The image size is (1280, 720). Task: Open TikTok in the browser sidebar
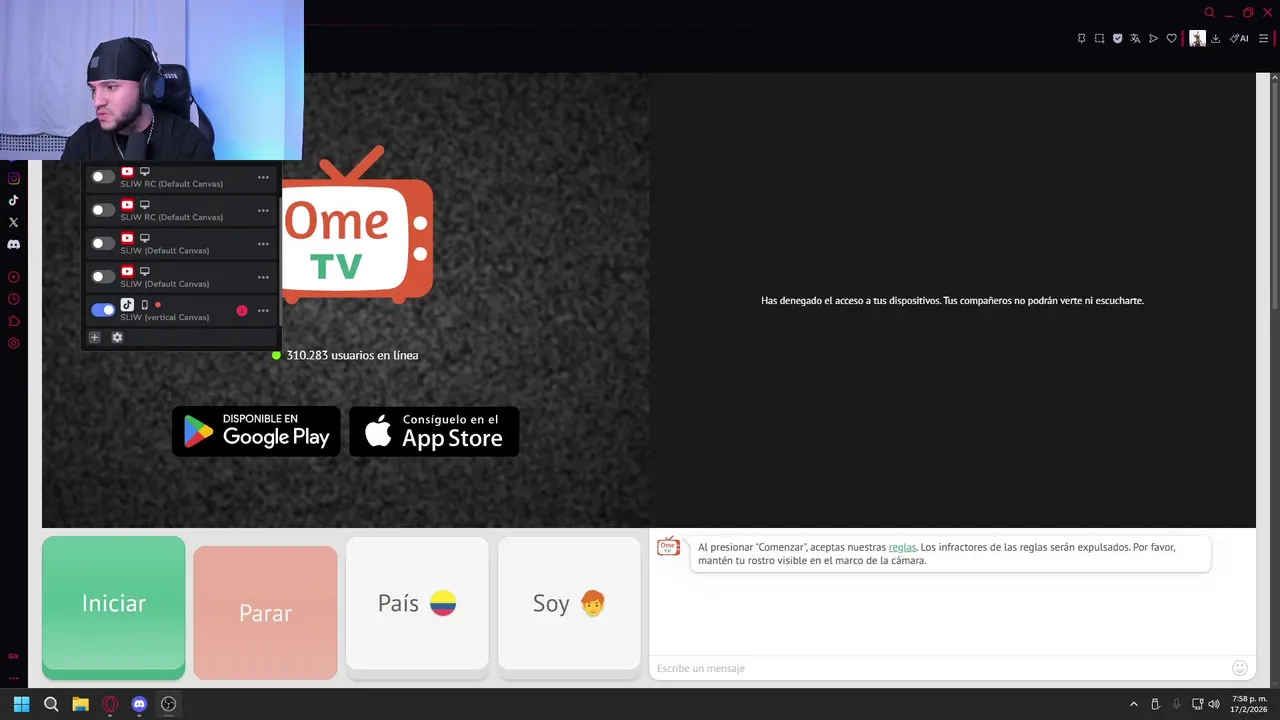pyautogui.click(x=13, y=200)
